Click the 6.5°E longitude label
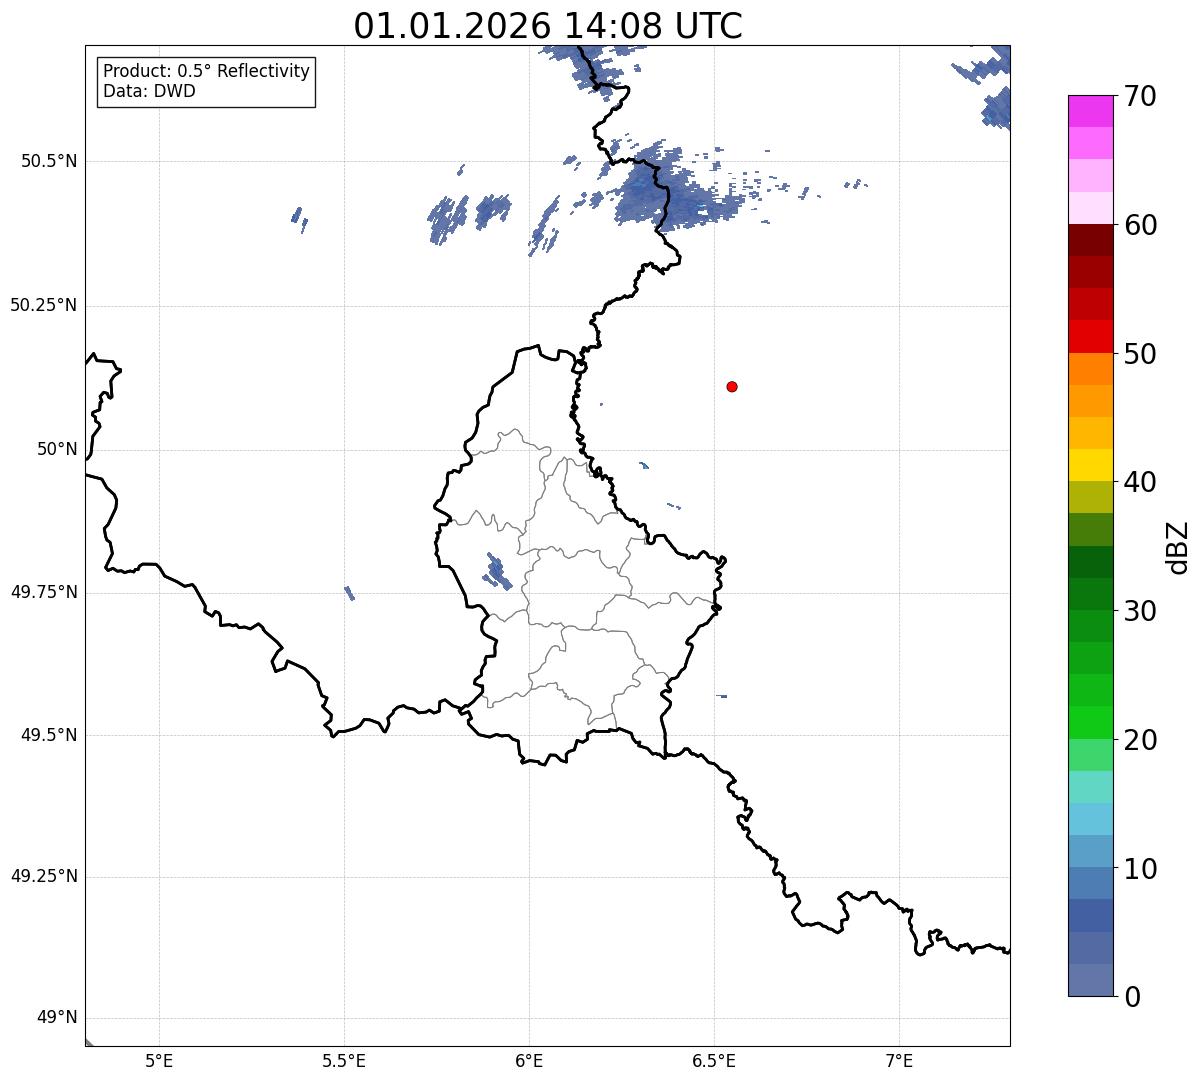The image size is (1202, 1081). (714, 1060)
